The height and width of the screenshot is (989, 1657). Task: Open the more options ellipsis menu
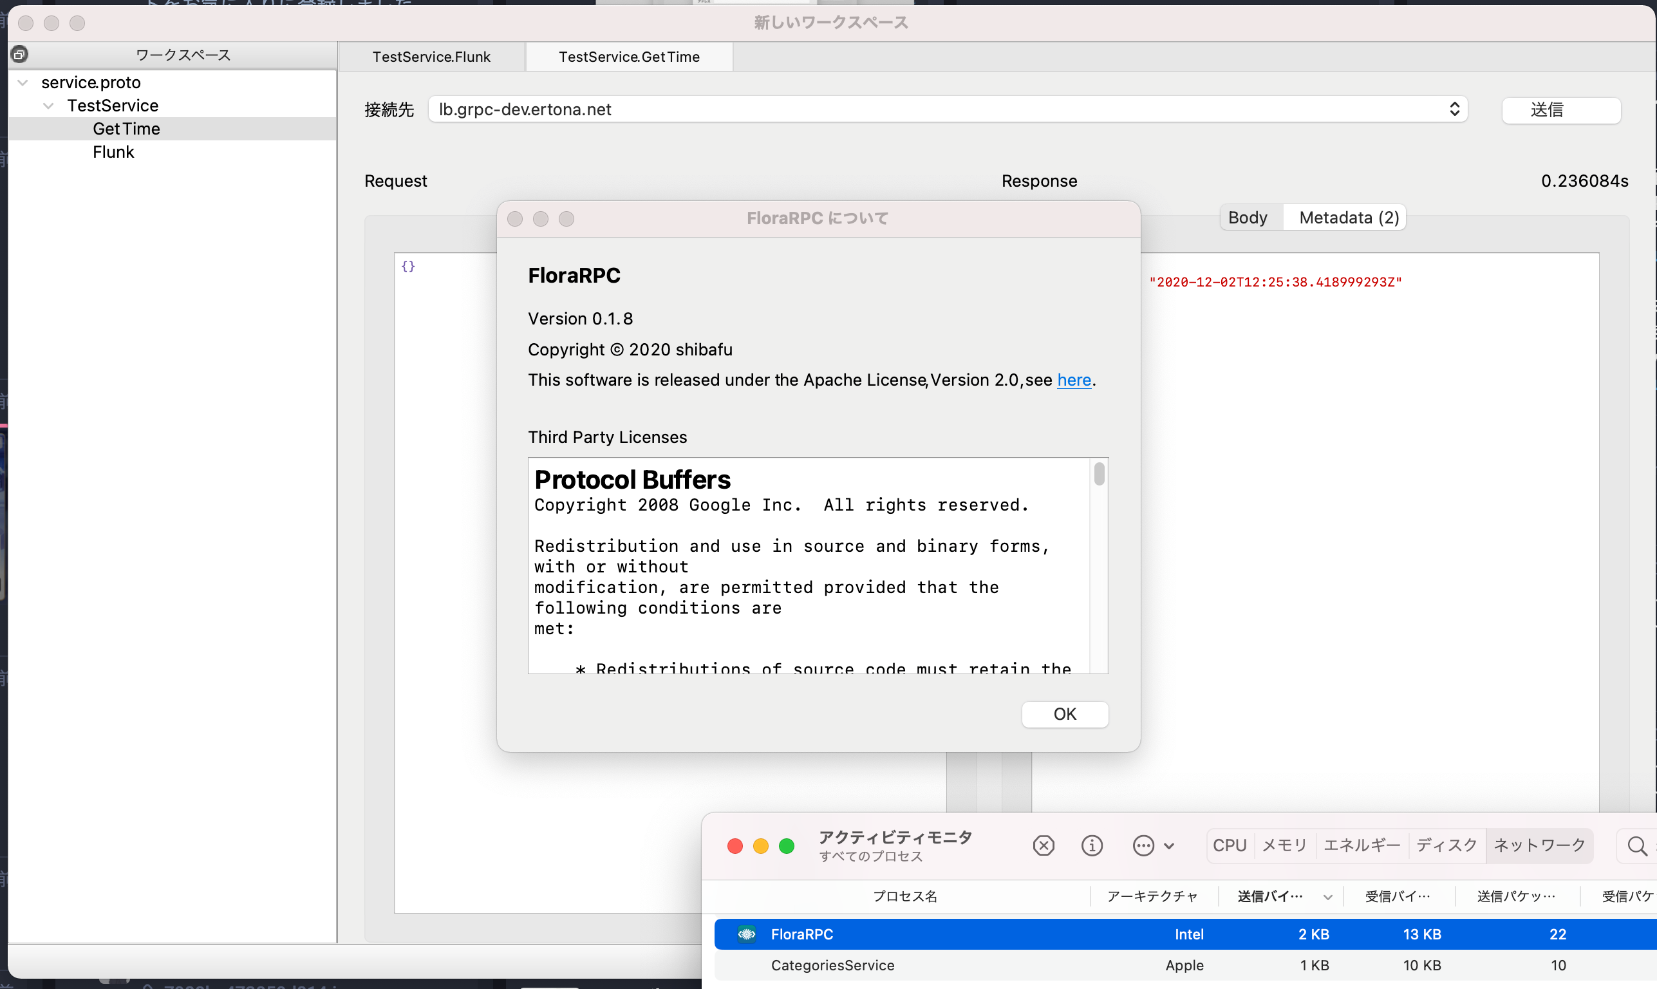click(1152, 846)
